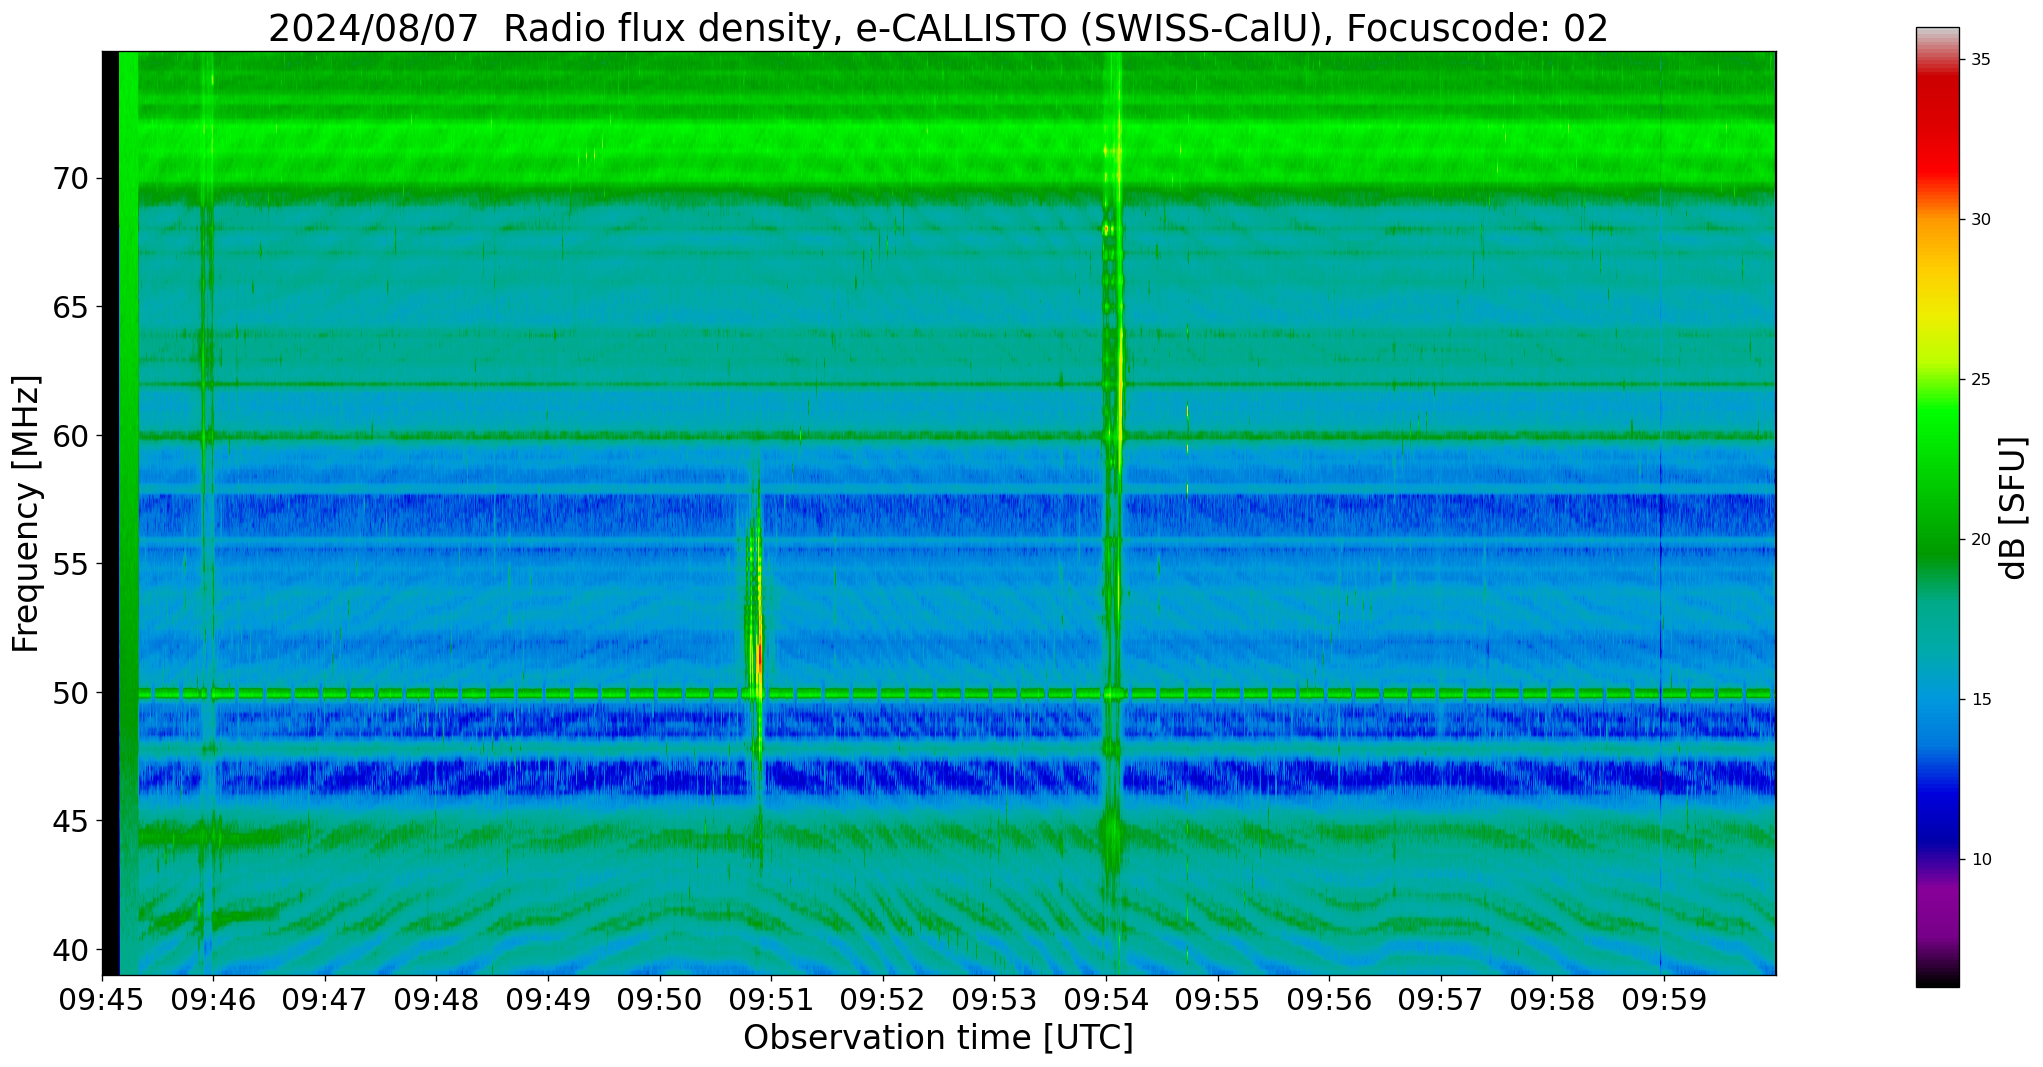The height and width of the screenshot is (1067, 2043).
Task: Click the 'Frequency [MHz]' axis label
Action: coord(26,514)
